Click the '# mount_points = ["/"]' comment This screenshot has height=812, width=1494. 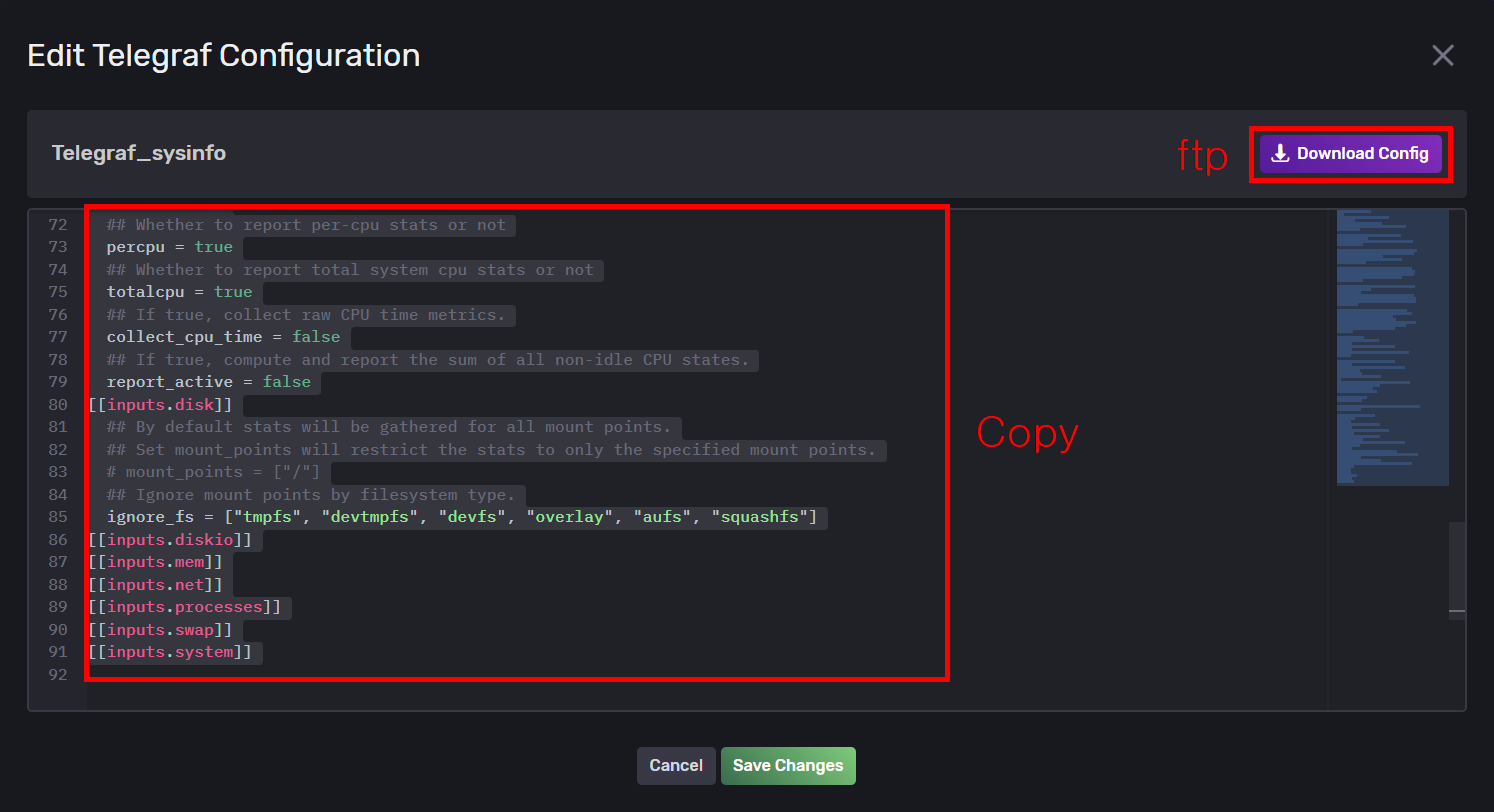click(214, 472)
